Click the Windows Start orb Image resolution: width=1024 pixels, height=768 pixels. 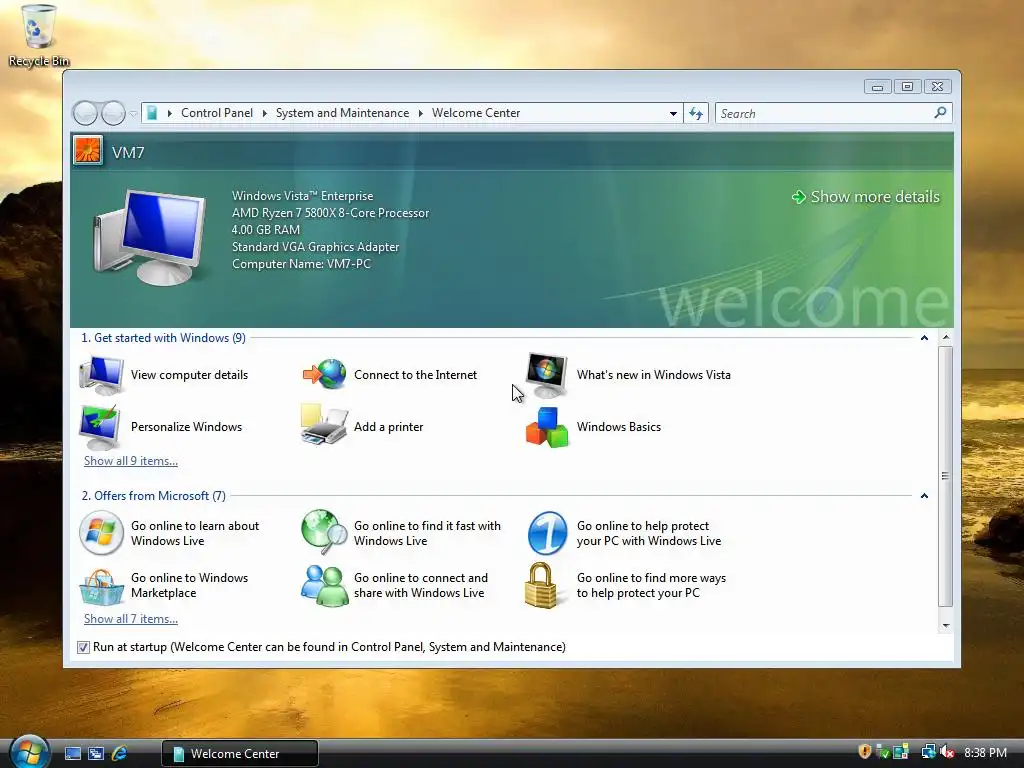click(x=29, y=752)
